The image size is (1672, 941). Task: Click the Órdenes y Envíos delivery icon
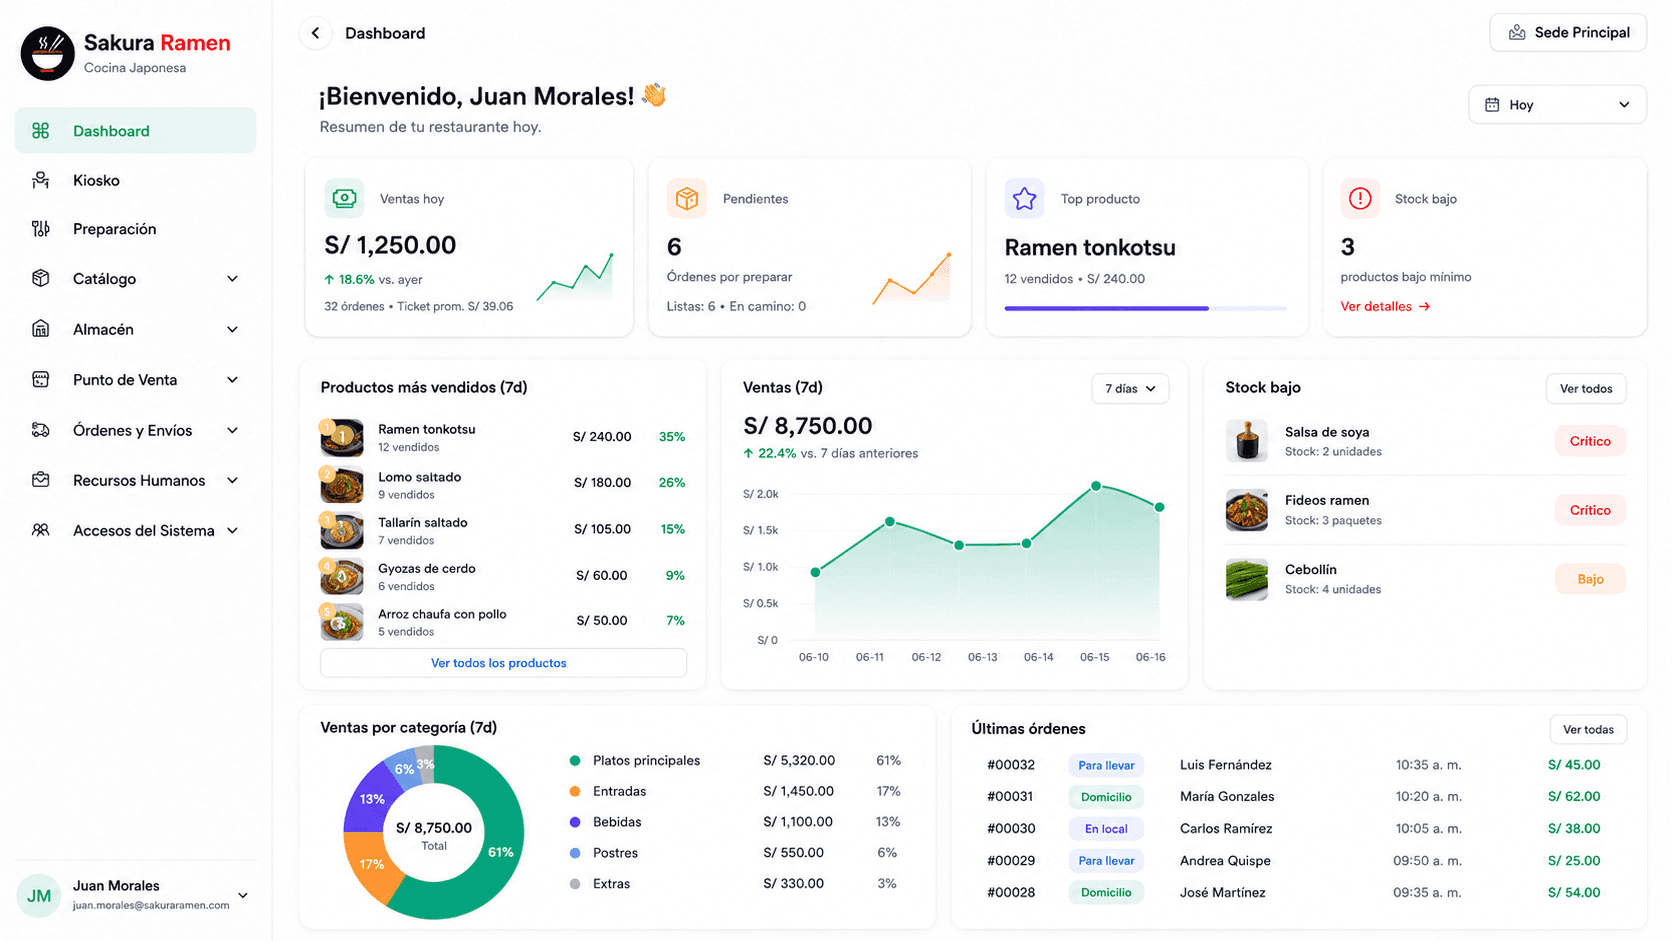[x=41, y=430]
